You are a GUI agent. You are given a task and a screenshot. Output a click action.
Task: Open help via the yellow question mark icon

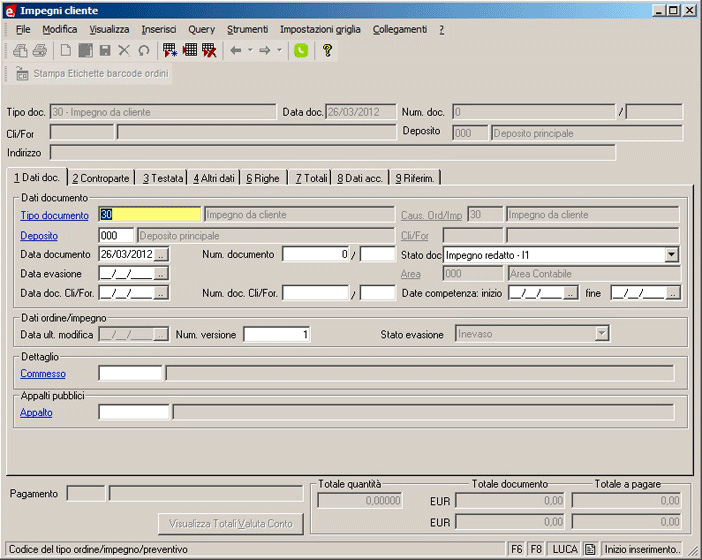(x=327, y=51)
